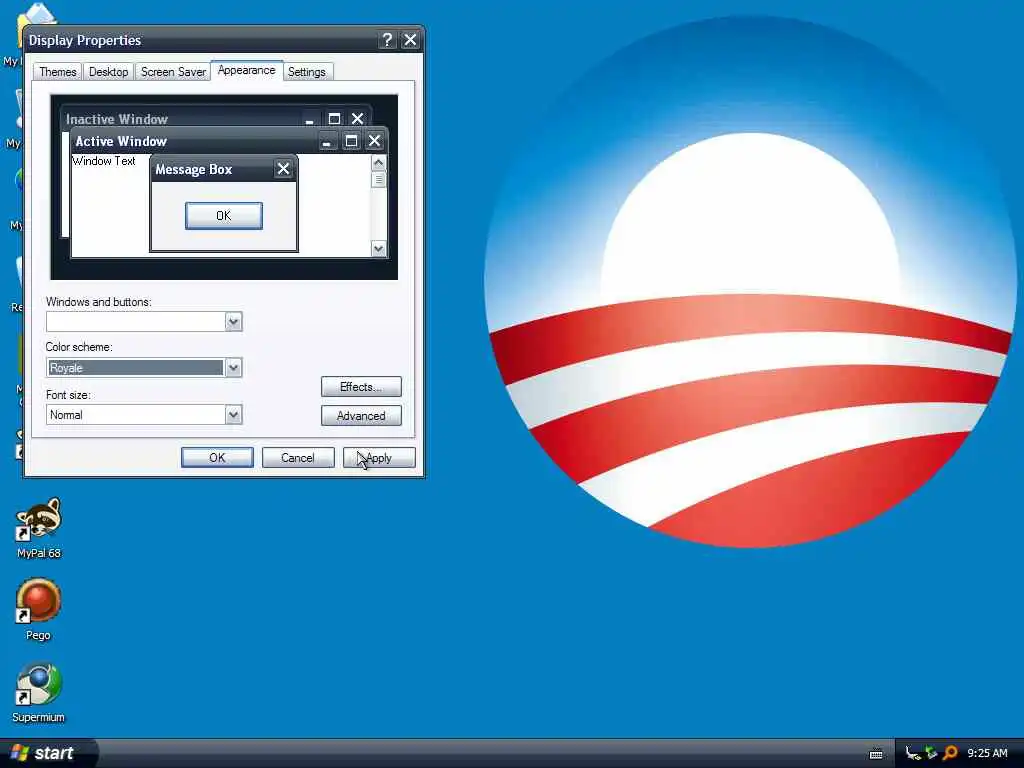Click the Active Window maximize button in preview
This screenshot has width=1024, height=768.
[351, 141]
